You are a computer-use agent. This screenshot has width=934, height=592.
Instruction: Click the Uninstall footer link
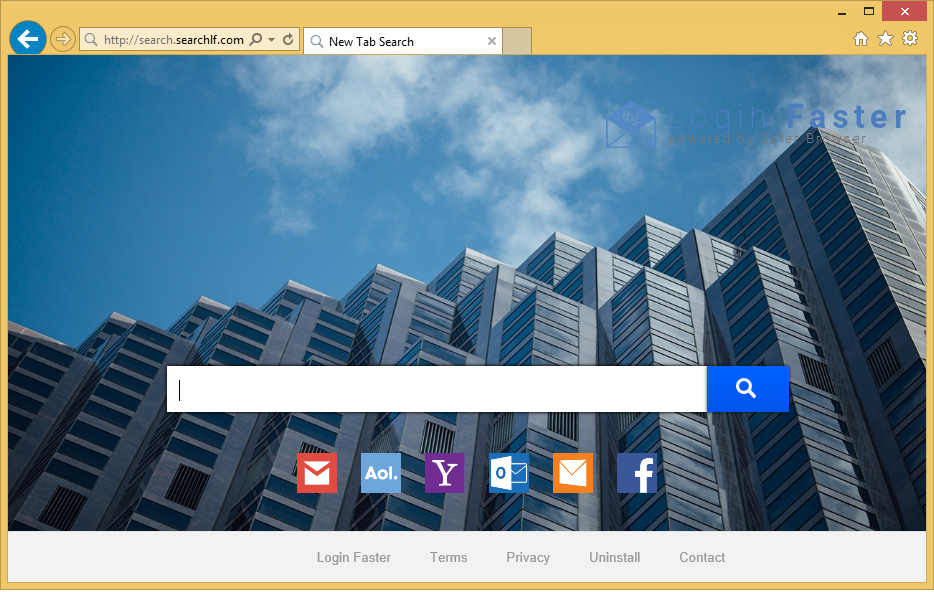click(x=614, y=558)
